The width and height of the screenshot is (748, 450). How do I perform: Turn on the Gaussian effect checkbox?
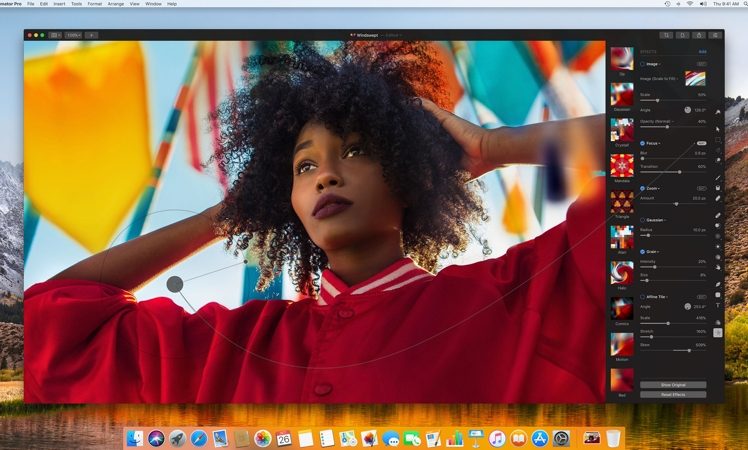(642, 218)
